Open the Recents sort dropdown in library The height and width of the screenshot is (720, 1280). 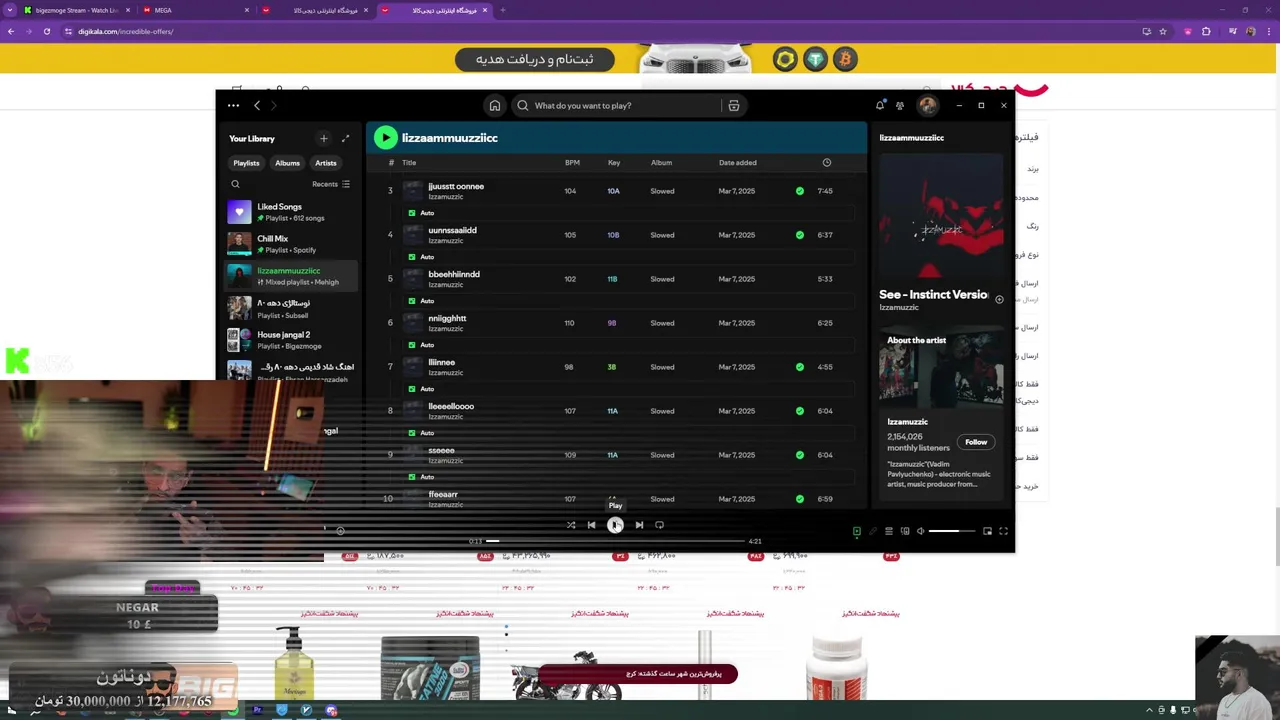click(331, 184)
